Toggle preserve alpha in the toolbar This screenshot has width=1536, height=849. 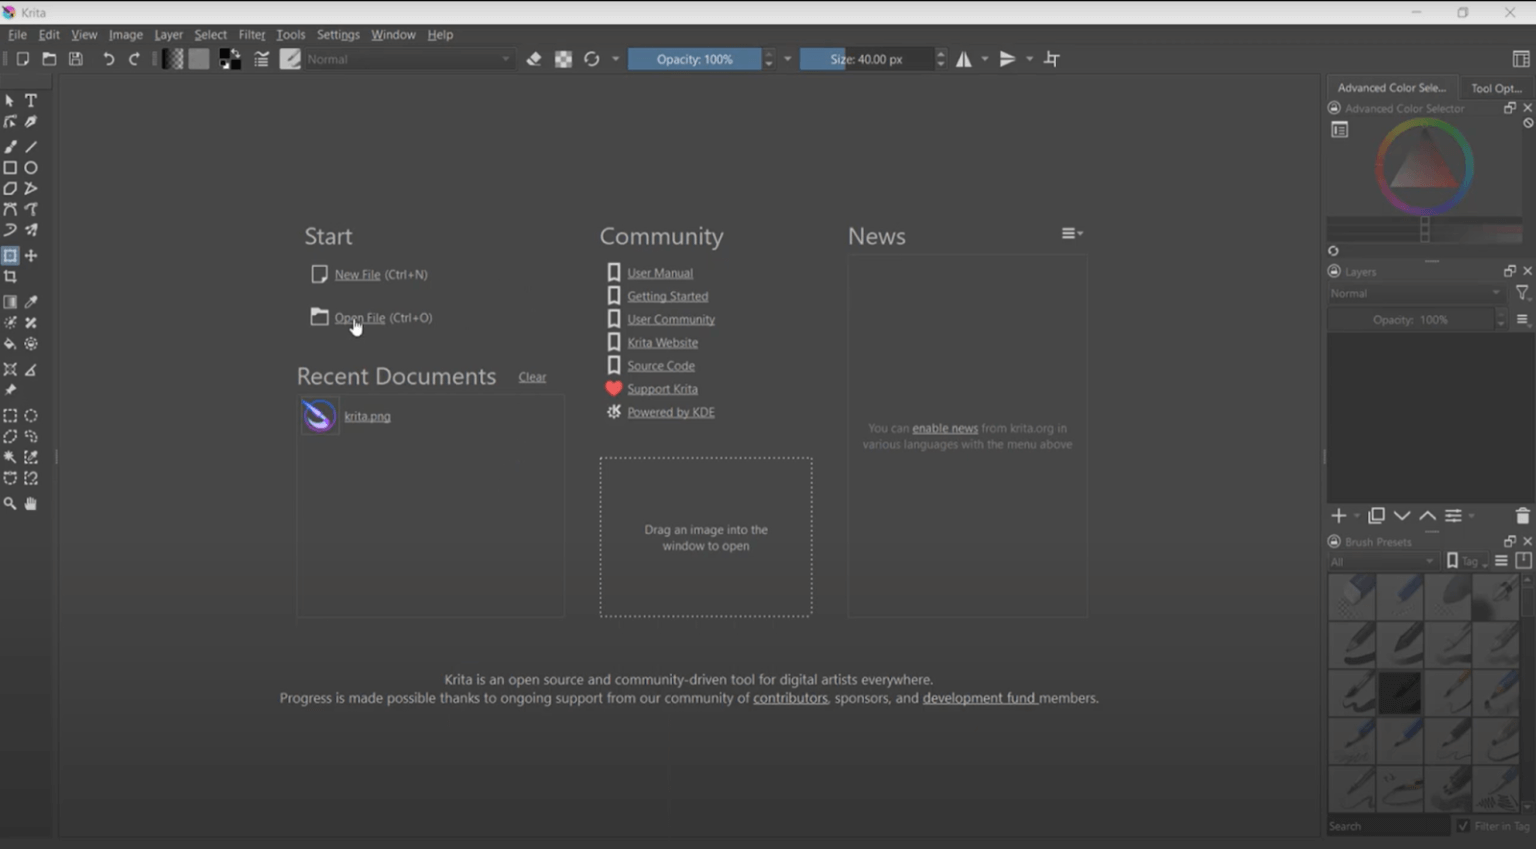click(563, 59)
